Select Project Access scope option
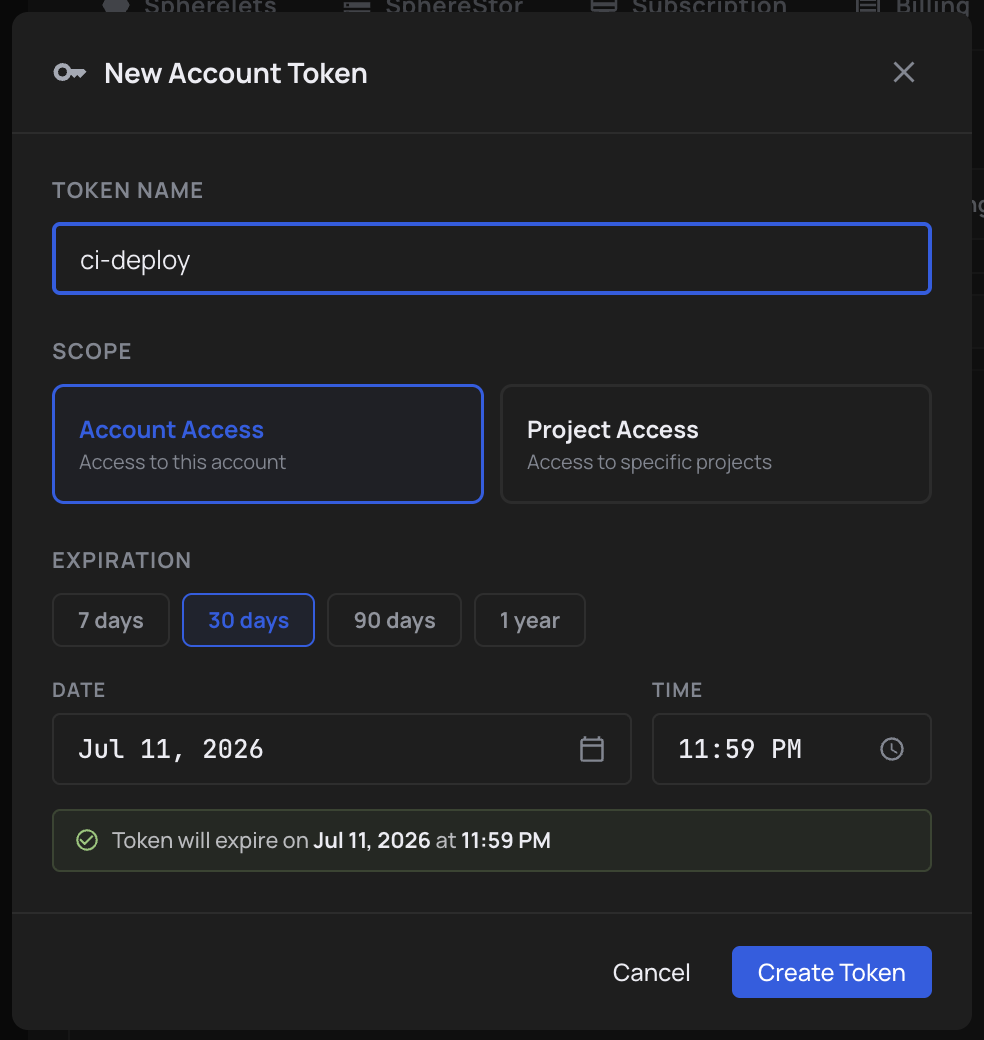Viewport: 984px width, 1040px height. pyautogui.click(x=715, y=444)
